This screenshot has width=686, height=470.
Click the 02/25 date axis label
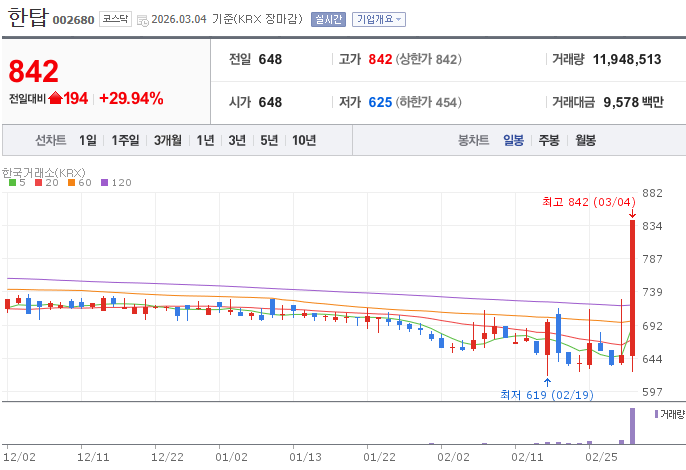[601, 457]
